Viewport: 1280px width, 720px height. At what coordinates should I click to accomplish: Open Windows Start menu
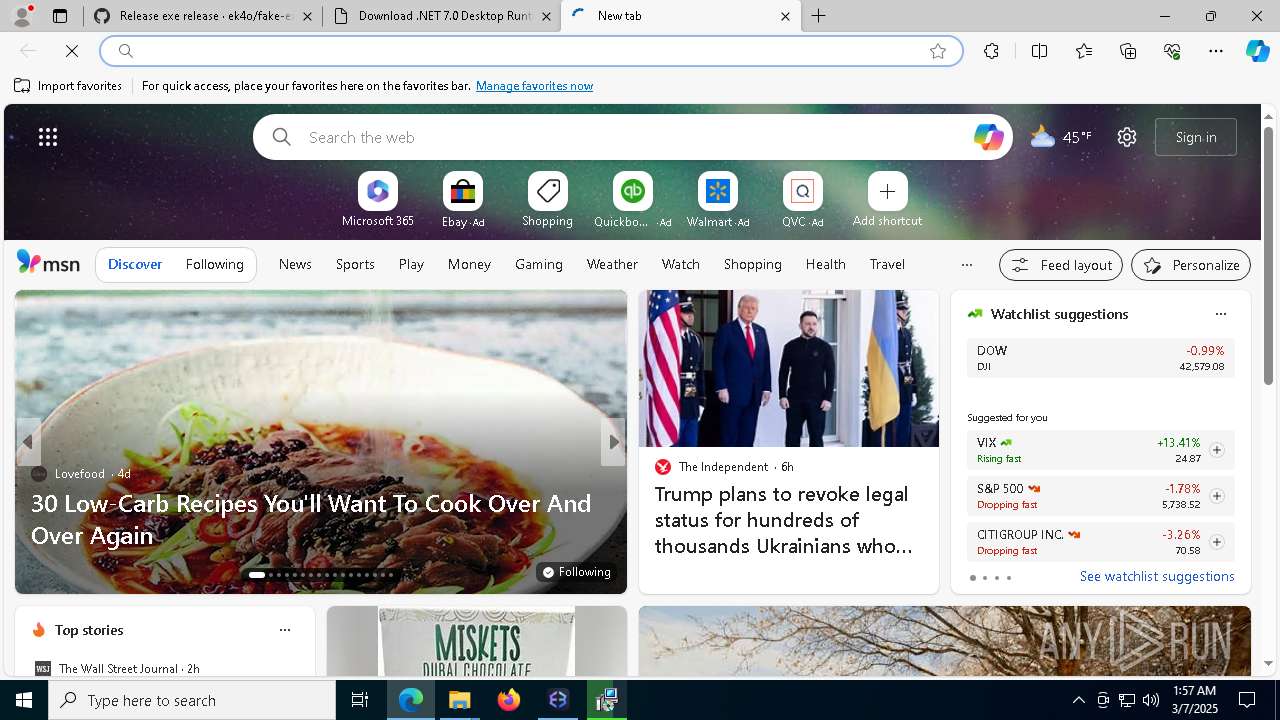point(24,700)
